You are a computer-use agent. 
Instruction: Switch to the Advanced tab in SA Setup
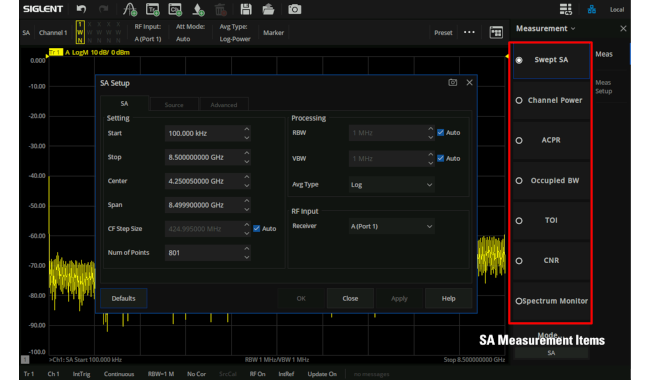click(224, 105)
